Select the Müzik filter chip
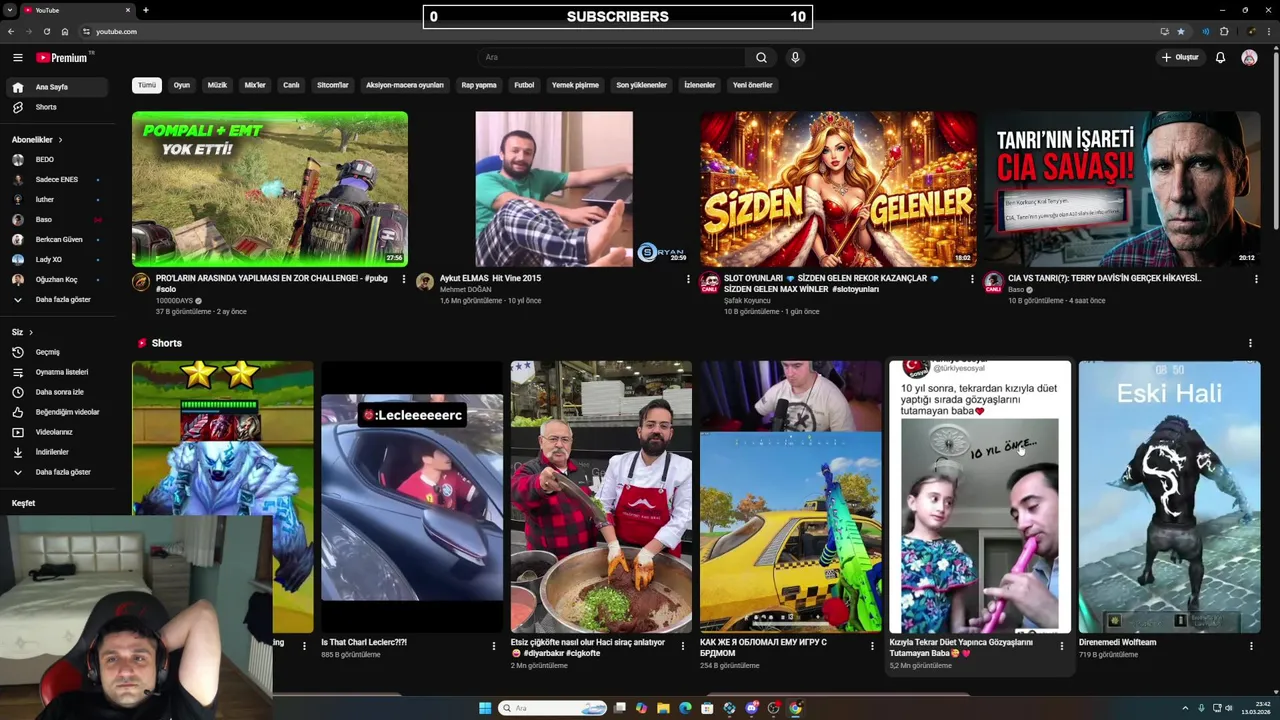The height and width of the screenshot is (720, 1280). (217, 85)
